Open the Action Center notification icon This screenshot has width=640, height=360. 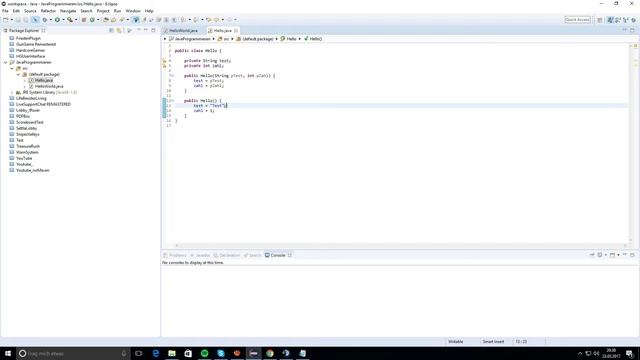(630, 353)
